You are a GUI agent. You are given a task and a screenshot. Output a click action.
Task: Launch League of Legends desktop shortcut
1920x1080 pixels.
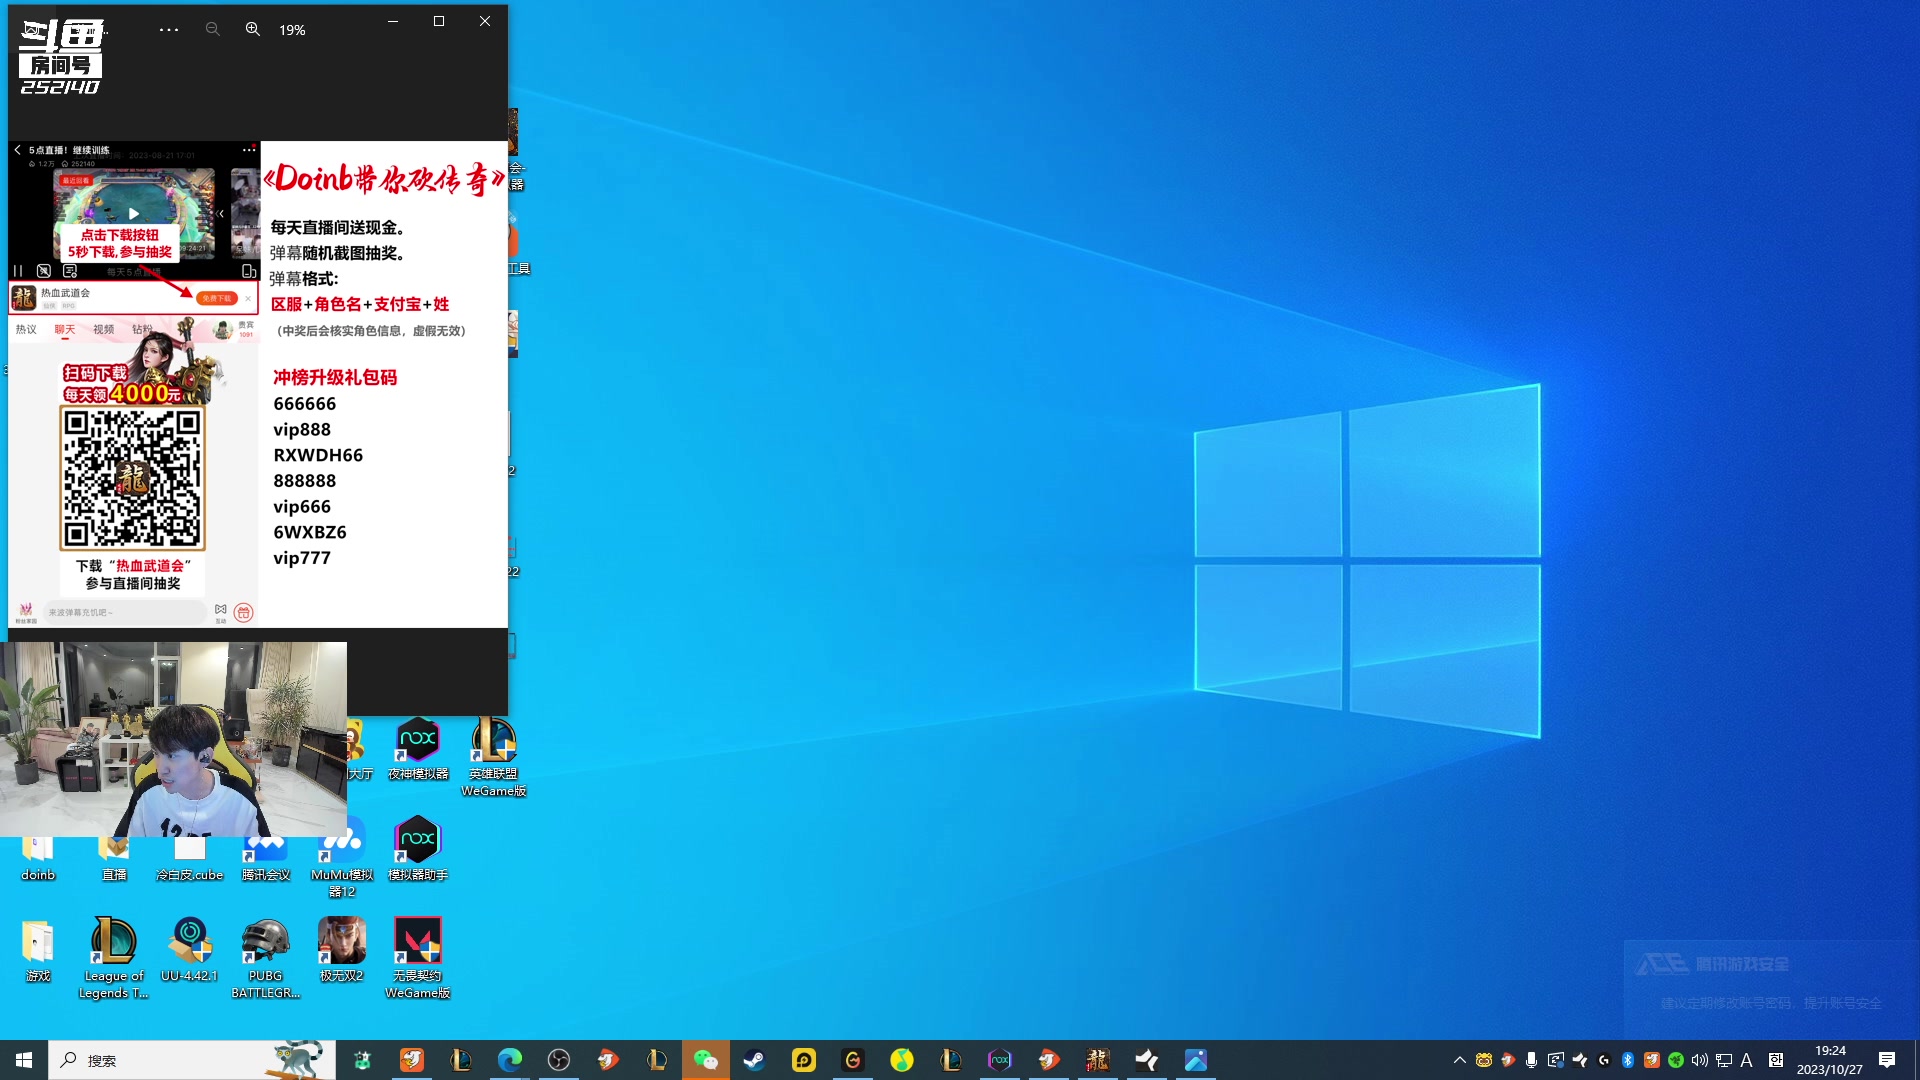pos(114,958)
